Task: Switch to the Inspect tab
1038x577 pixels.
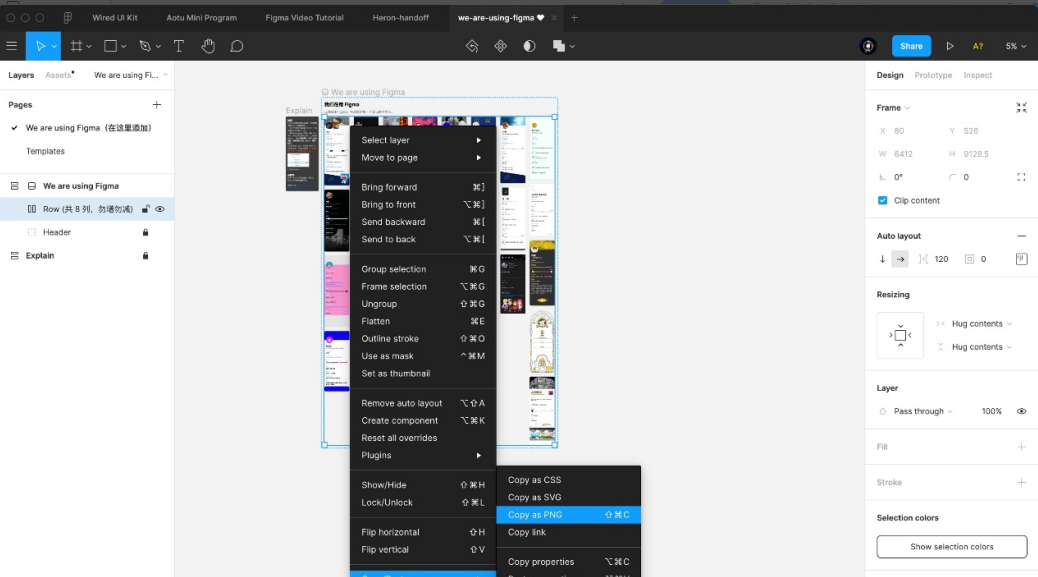Action: pos(977,75)
